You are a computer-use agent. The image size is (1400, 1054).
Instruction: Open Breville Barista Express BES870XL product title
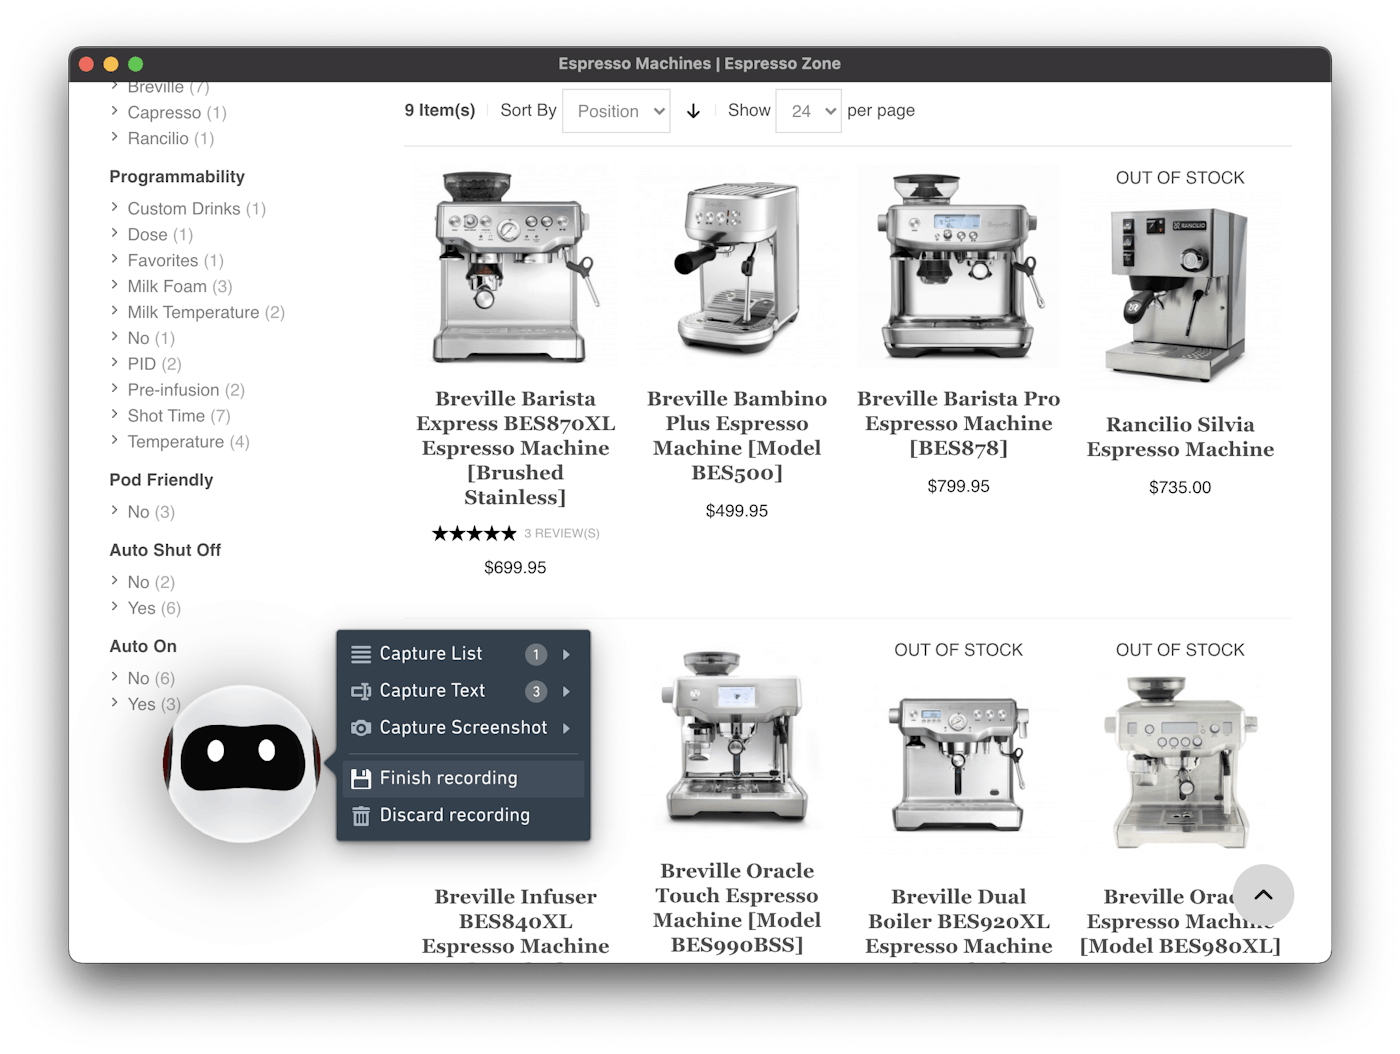(515, 448)
